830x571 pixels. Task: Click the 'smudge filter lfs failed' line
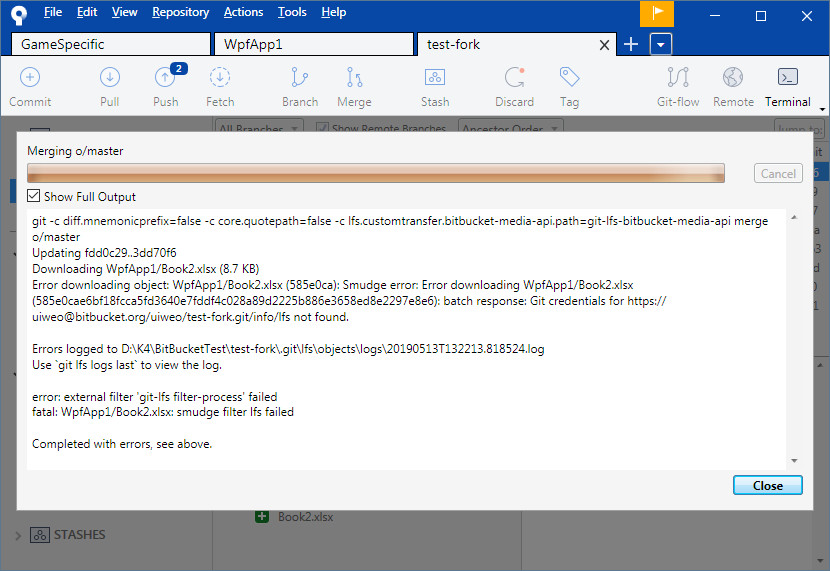pos(163,412)
